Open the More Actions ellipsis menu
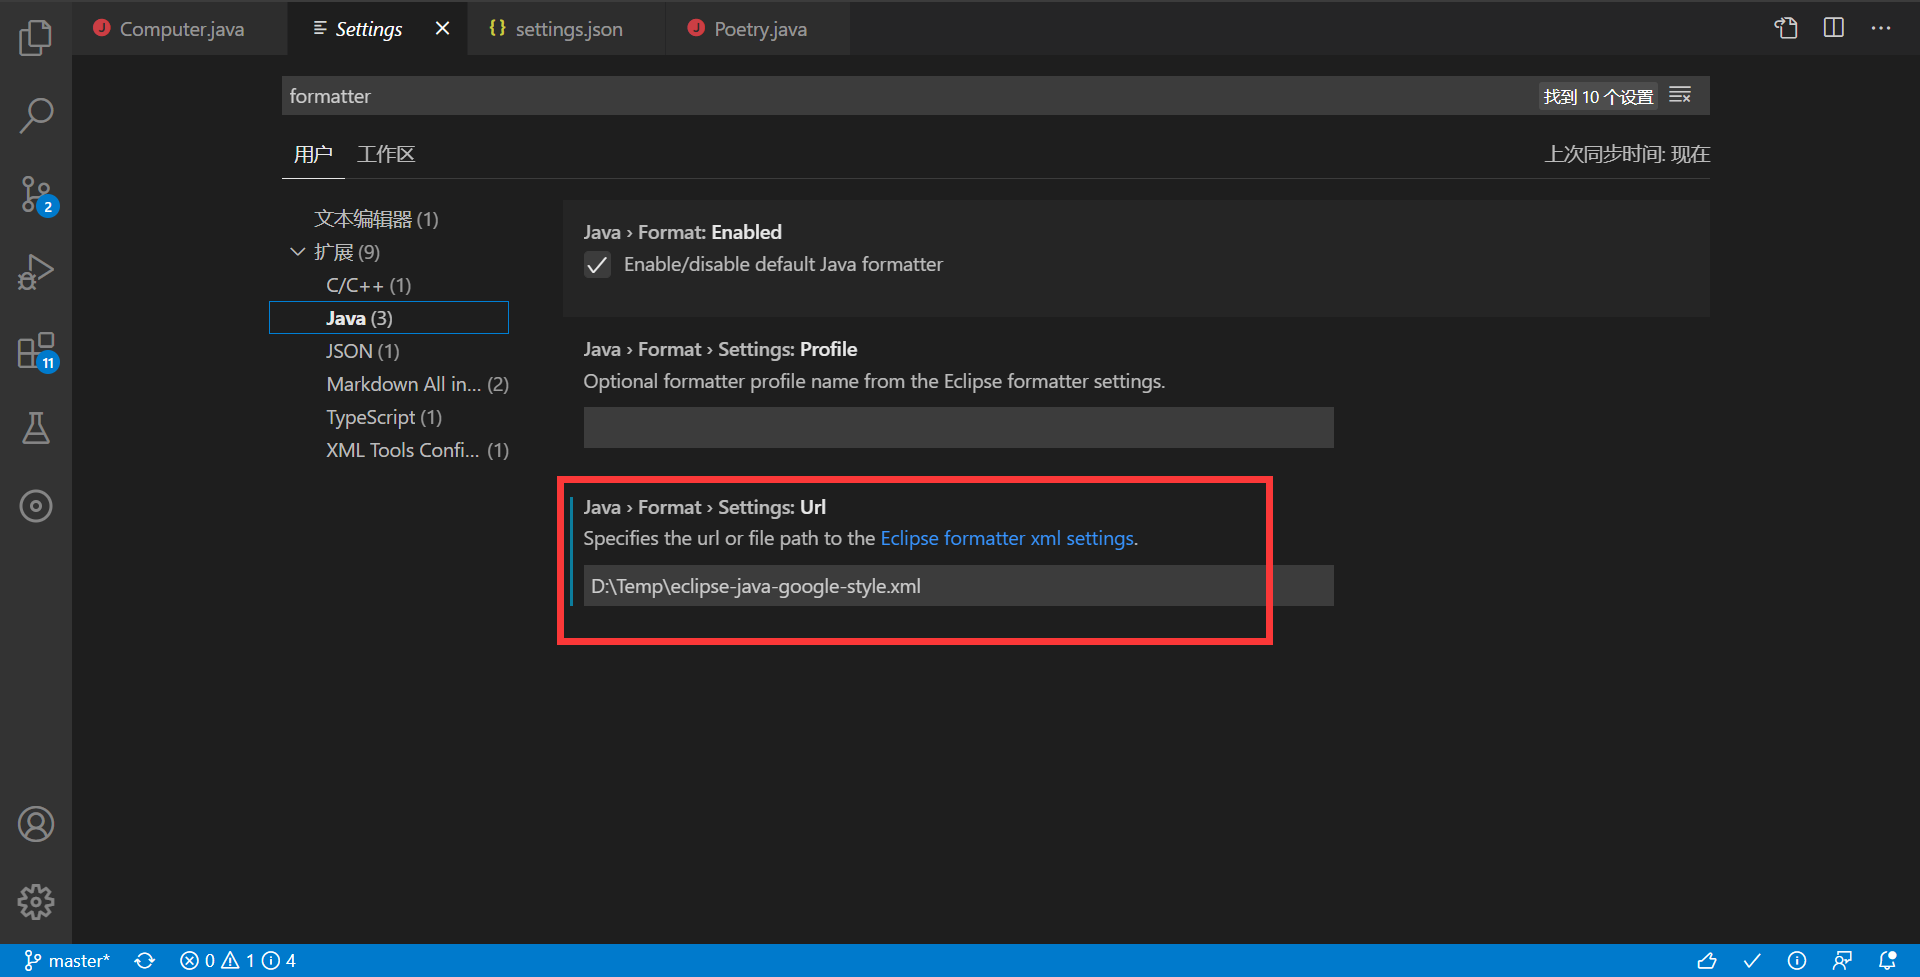 (x=1881, y=28)
